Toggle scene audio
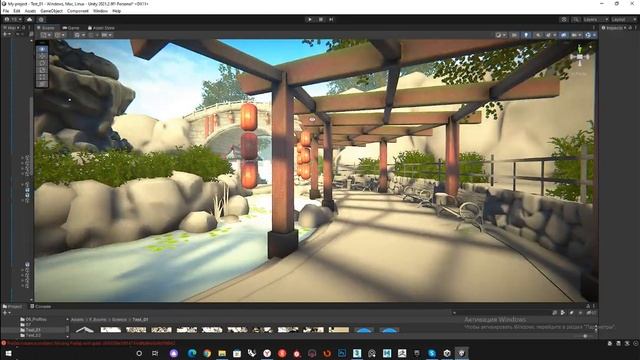Screen dimensions: 640x360 click(x=538, y=35)
